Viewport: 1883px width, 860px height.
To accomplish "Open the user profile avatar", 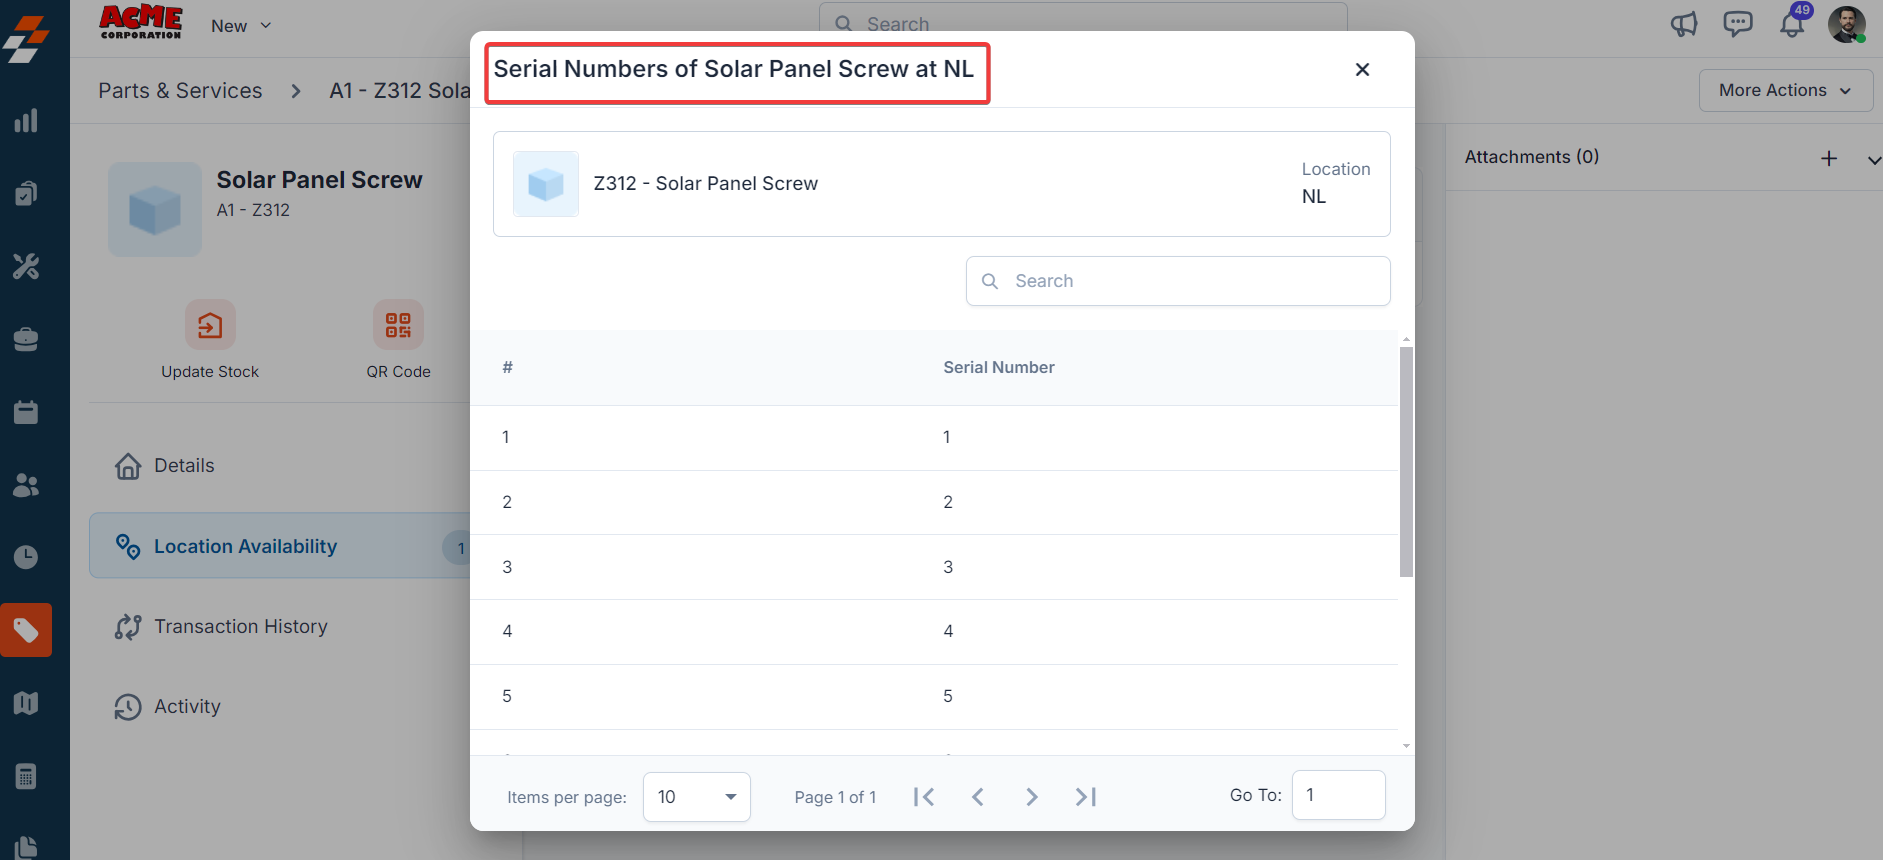I will click(x=1846, y=24).
